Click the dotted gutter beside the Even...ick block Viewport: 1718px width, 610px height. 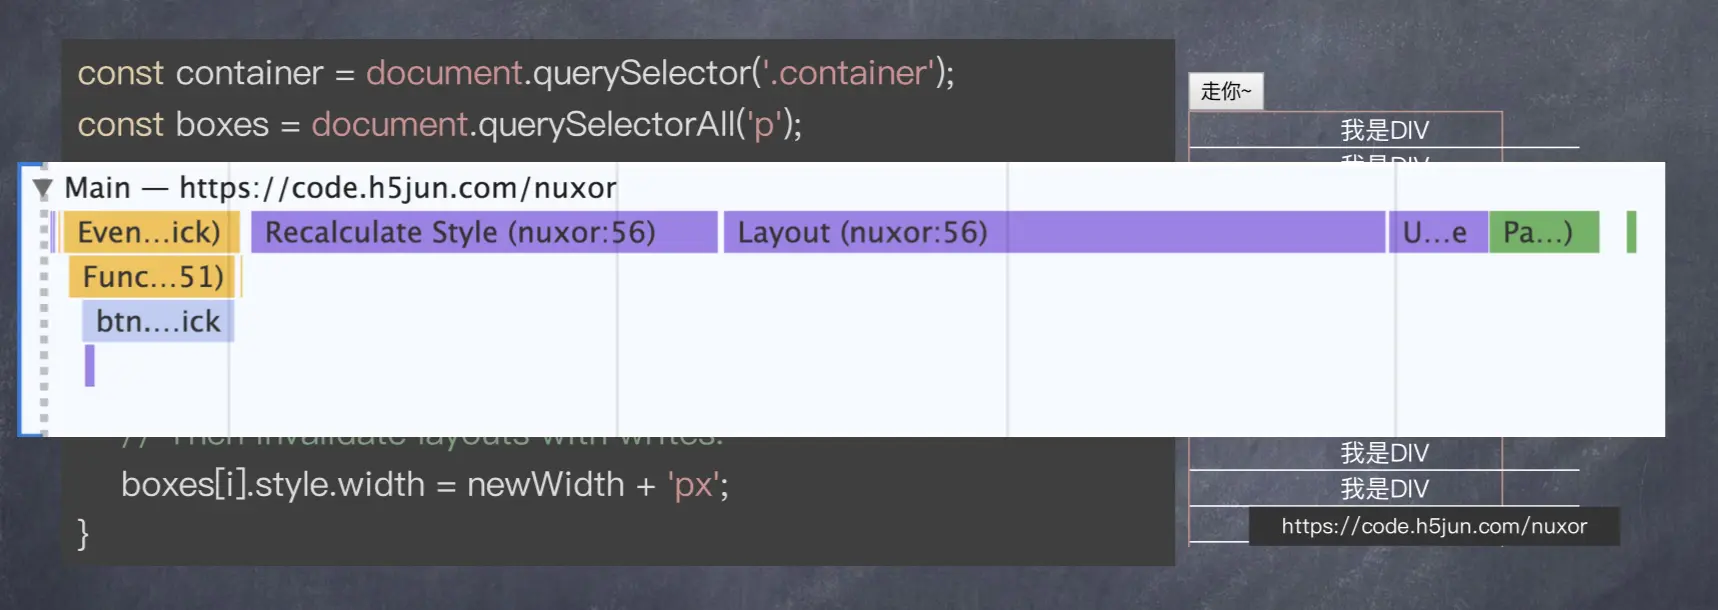[x=44, y=232]
